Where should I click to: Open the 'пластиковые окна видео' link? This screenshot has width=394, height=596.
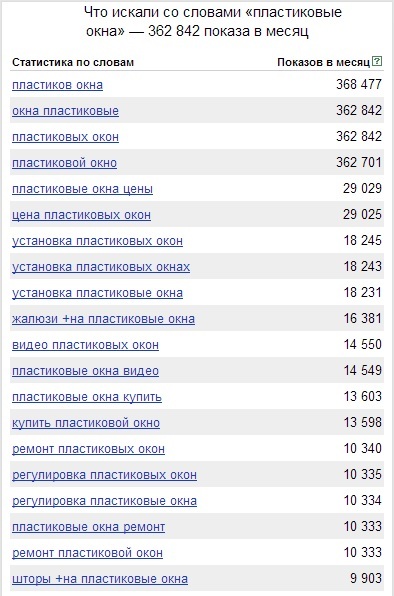tap(85, 371)
